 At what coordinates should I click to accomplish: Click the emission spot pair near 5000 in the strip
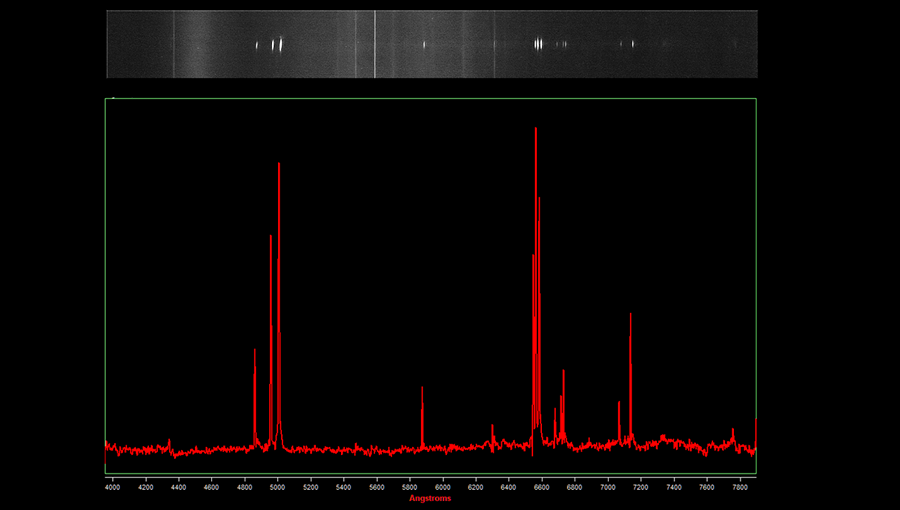point(279,44)
